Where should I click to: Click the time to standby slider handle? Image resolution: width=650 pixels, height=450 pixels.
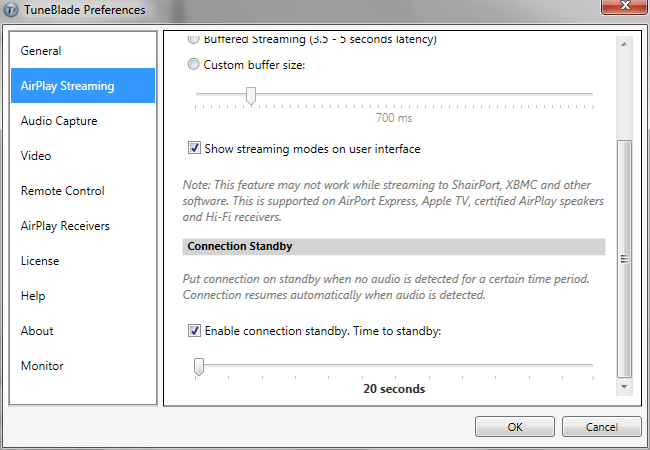[199, 367]
